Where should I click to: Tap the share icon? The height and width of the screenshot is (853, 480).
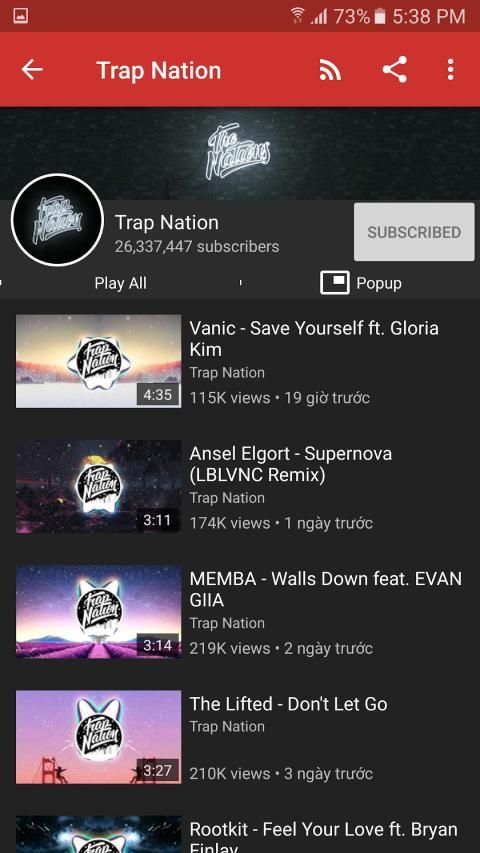tap(395, 70)
